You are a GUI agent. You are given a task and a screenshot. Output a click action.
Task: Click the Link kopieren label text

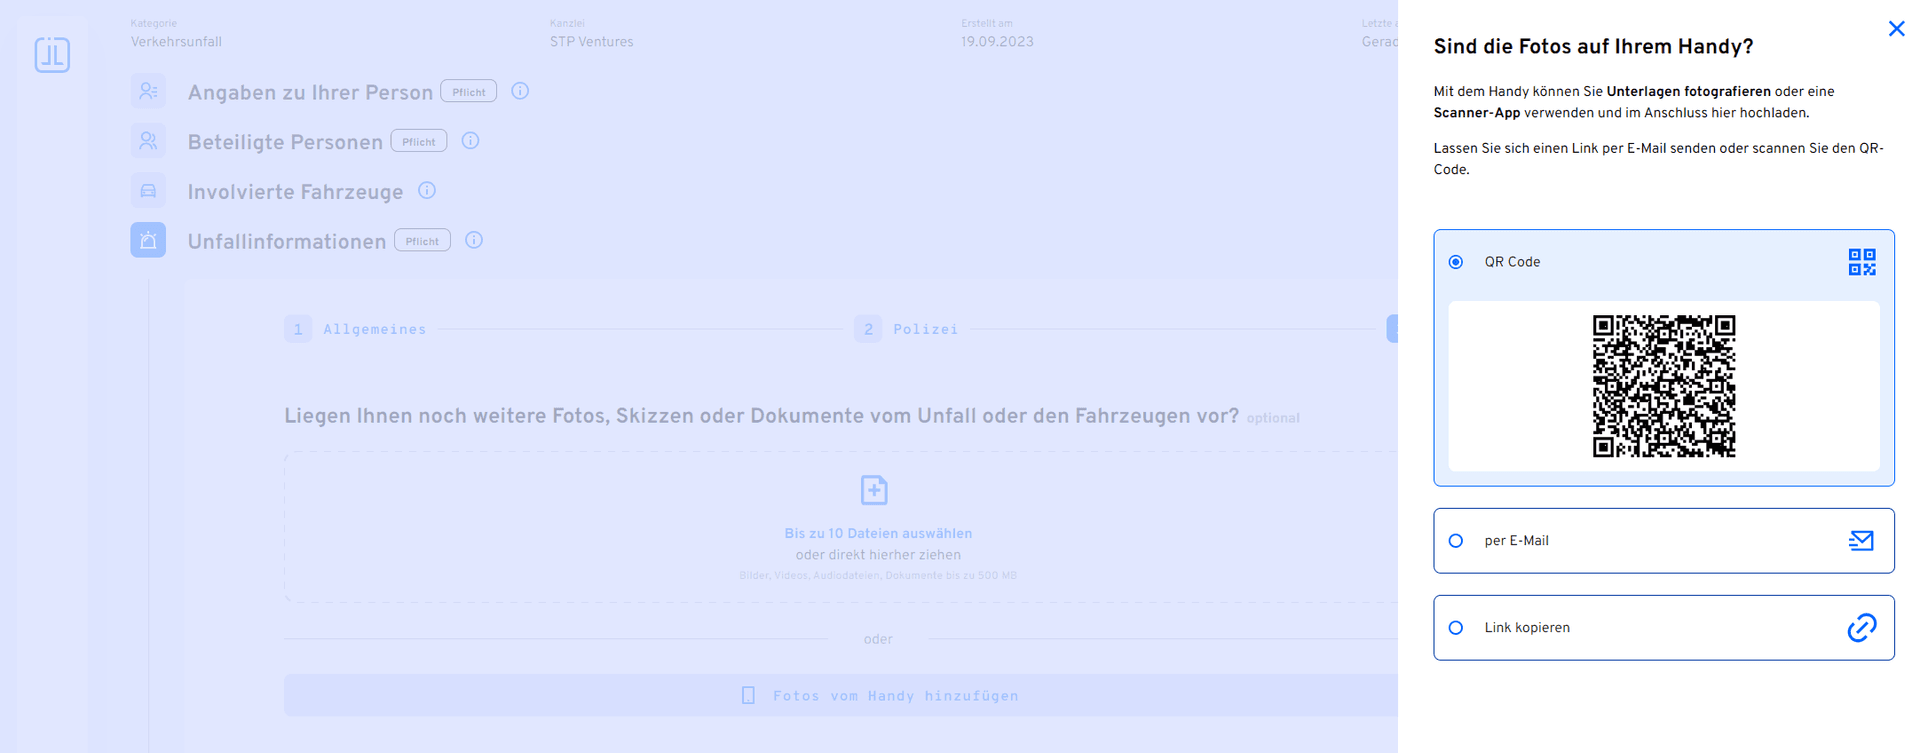tap(1527, 628)
